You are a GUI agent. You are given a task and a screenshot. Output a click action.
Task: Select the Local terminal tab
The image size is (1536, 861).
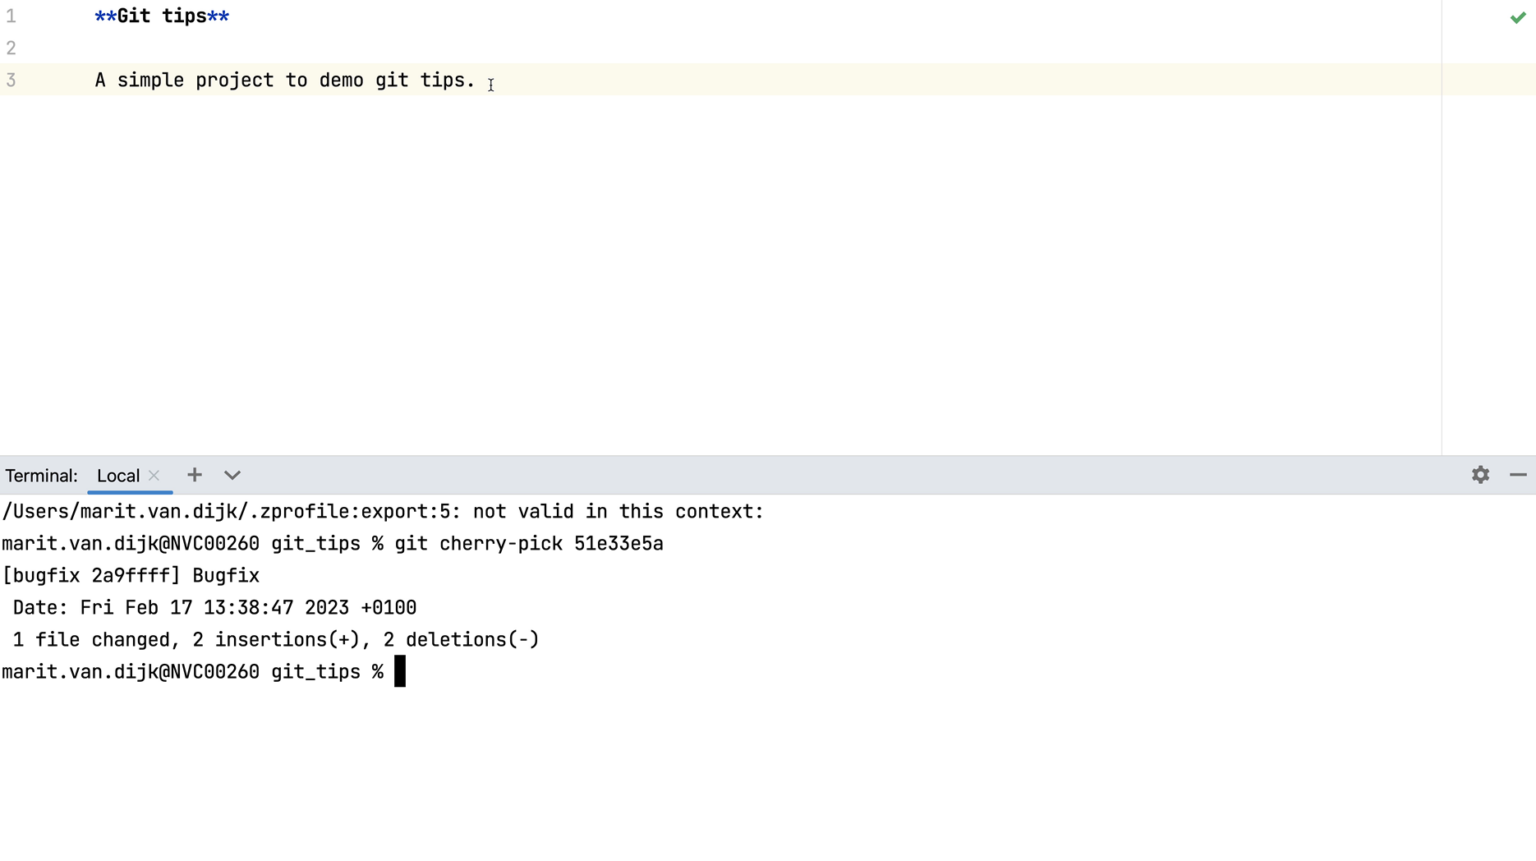click(x=118, y=476)
